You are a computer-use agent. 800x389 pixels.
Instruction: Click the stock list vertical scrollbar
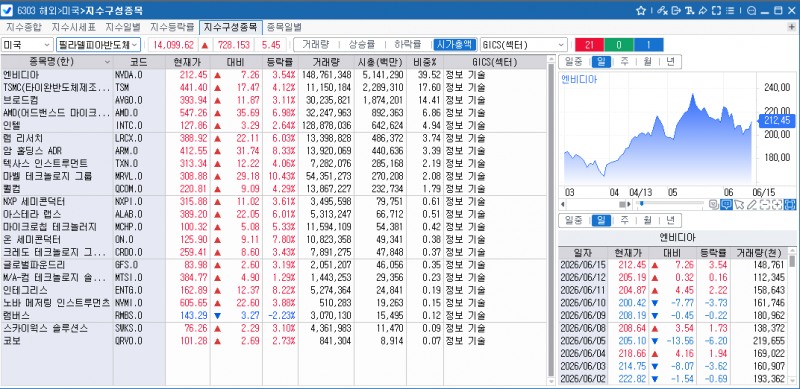pos(551,220)
